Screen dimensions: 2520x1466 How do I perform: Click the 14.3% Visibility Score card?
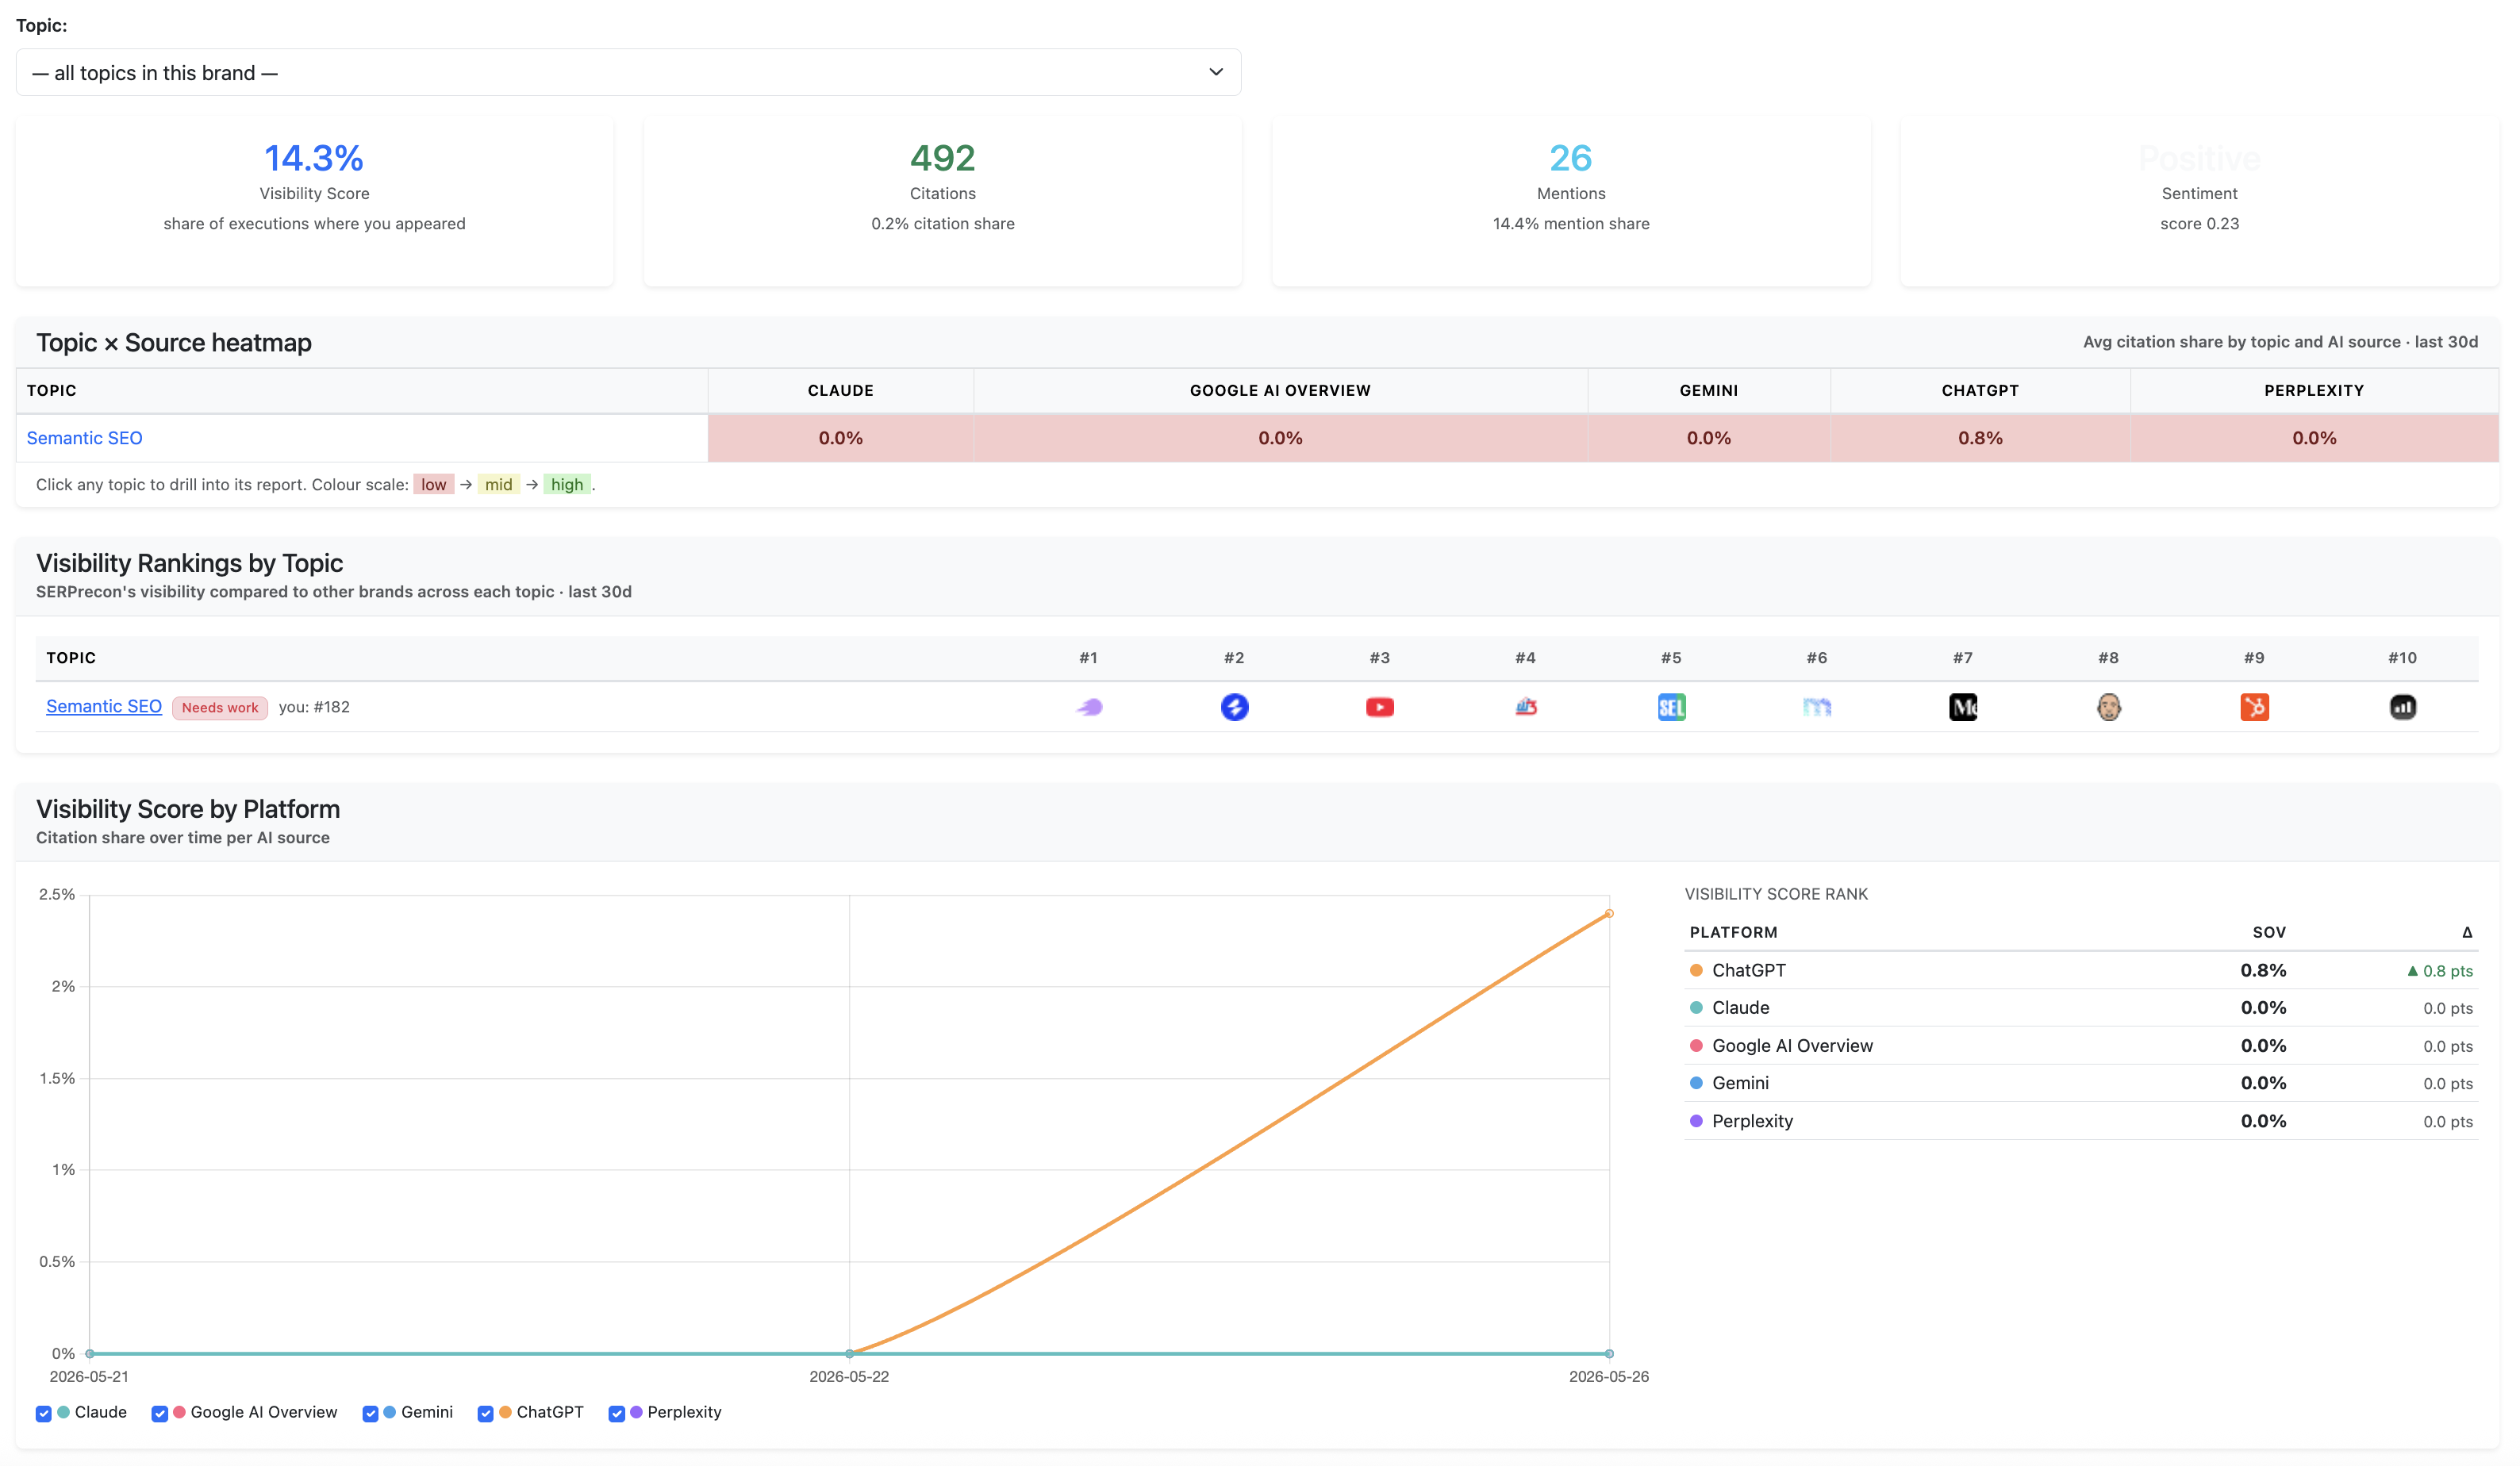click(x=314, y=200)
